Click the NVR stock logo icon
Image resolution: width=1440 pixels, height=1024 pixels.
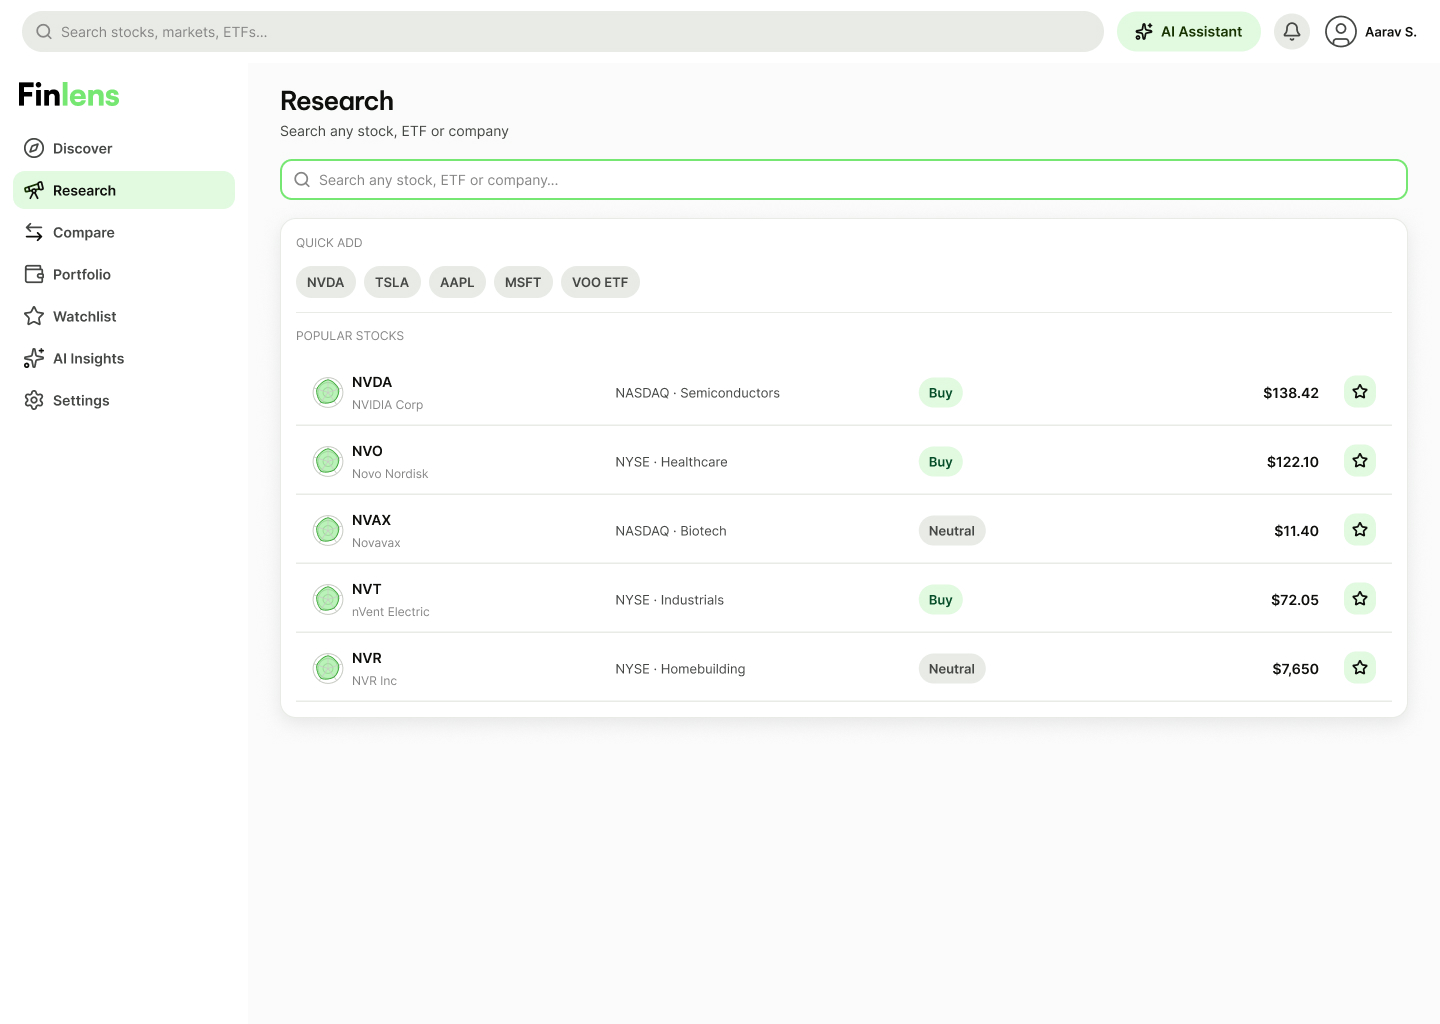click(328, 669)
